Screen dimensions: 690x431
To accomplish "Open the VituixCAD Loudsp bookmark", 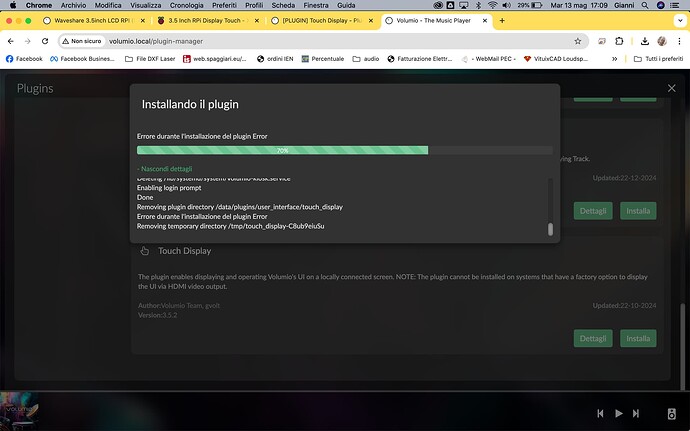I will pyautogui.click(x=555, y=59).
